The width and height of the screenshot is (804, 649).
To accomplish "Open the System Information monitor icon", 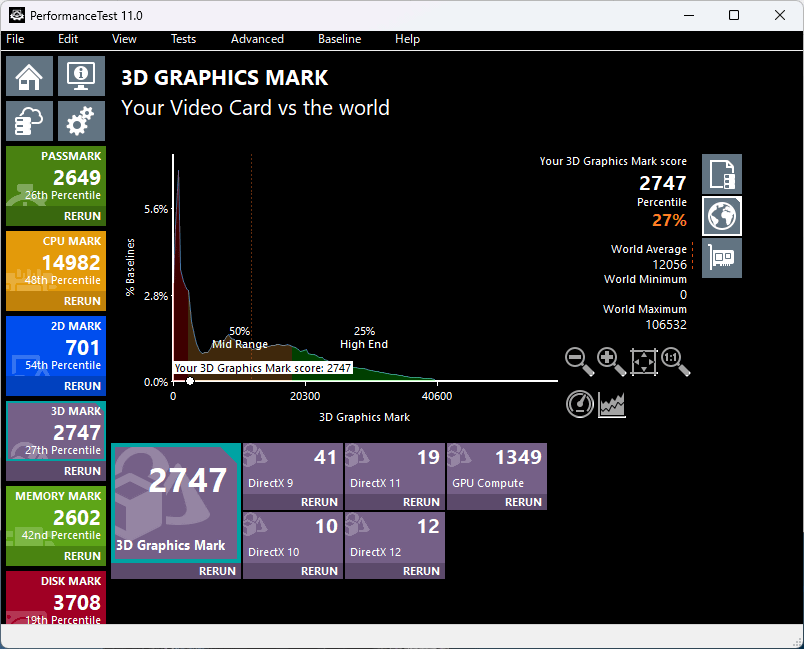I will pos(82,76).
